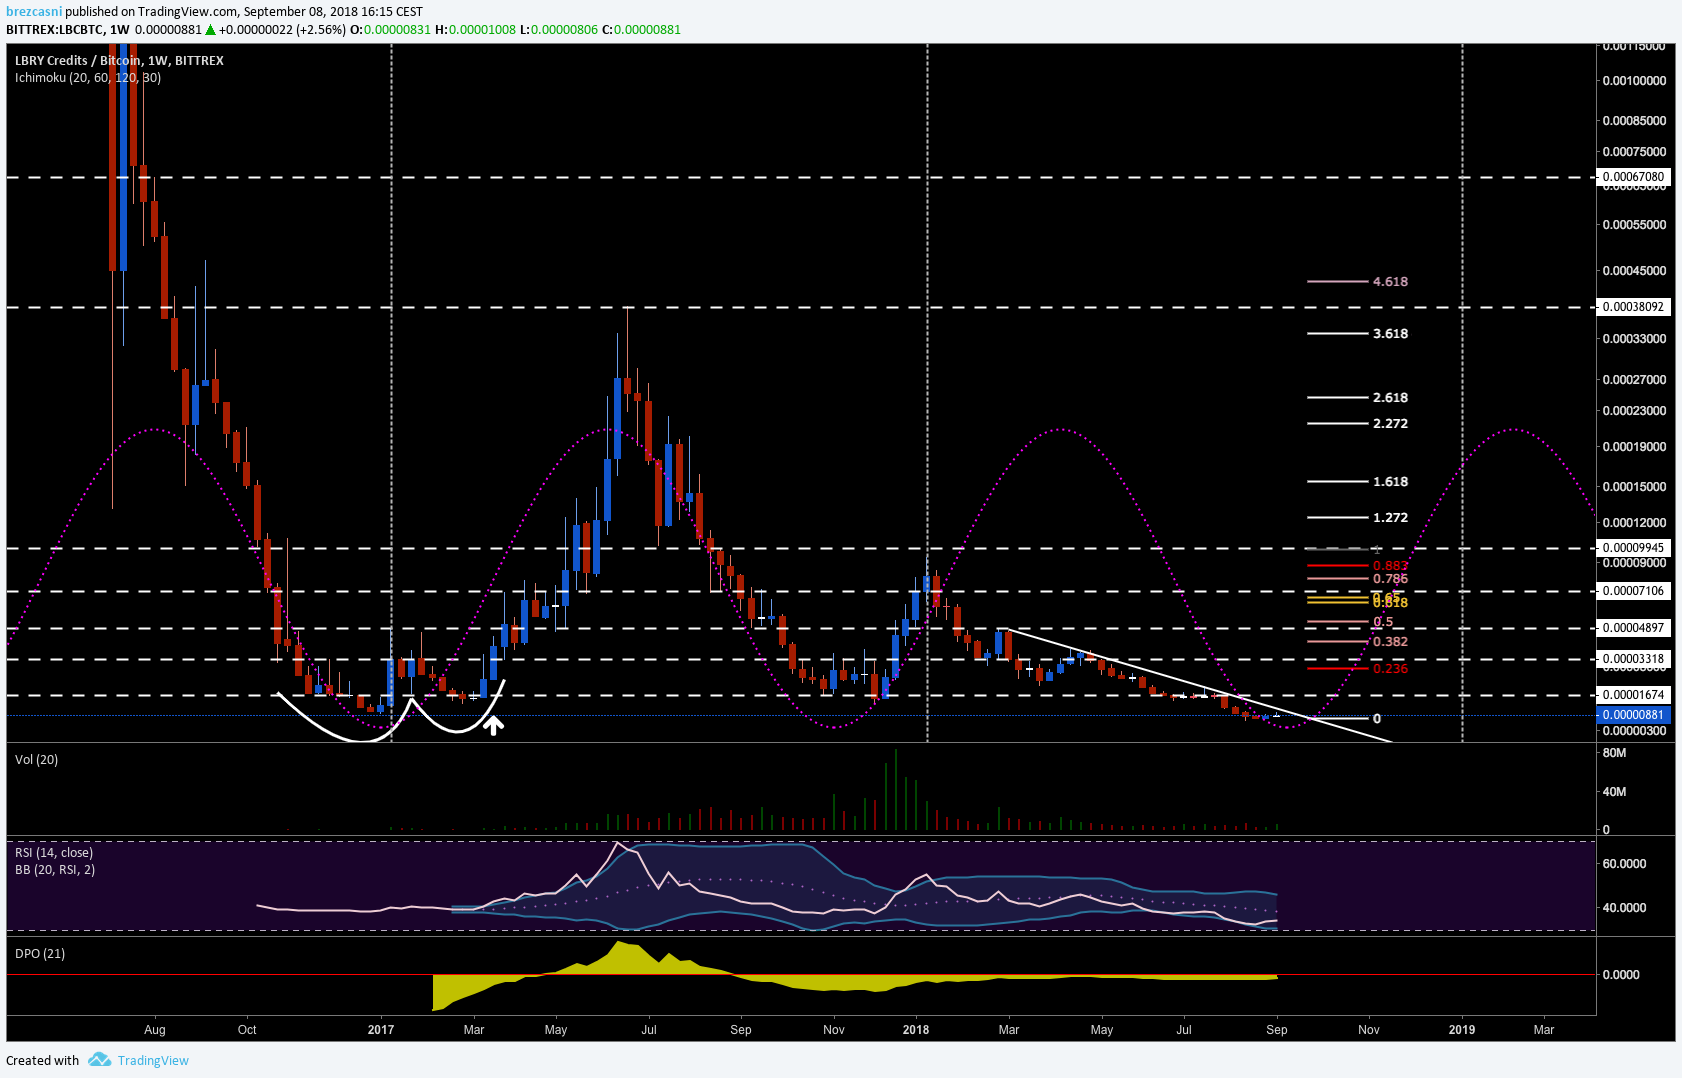Click the 0.00004897 price label

click(1634, 628)
